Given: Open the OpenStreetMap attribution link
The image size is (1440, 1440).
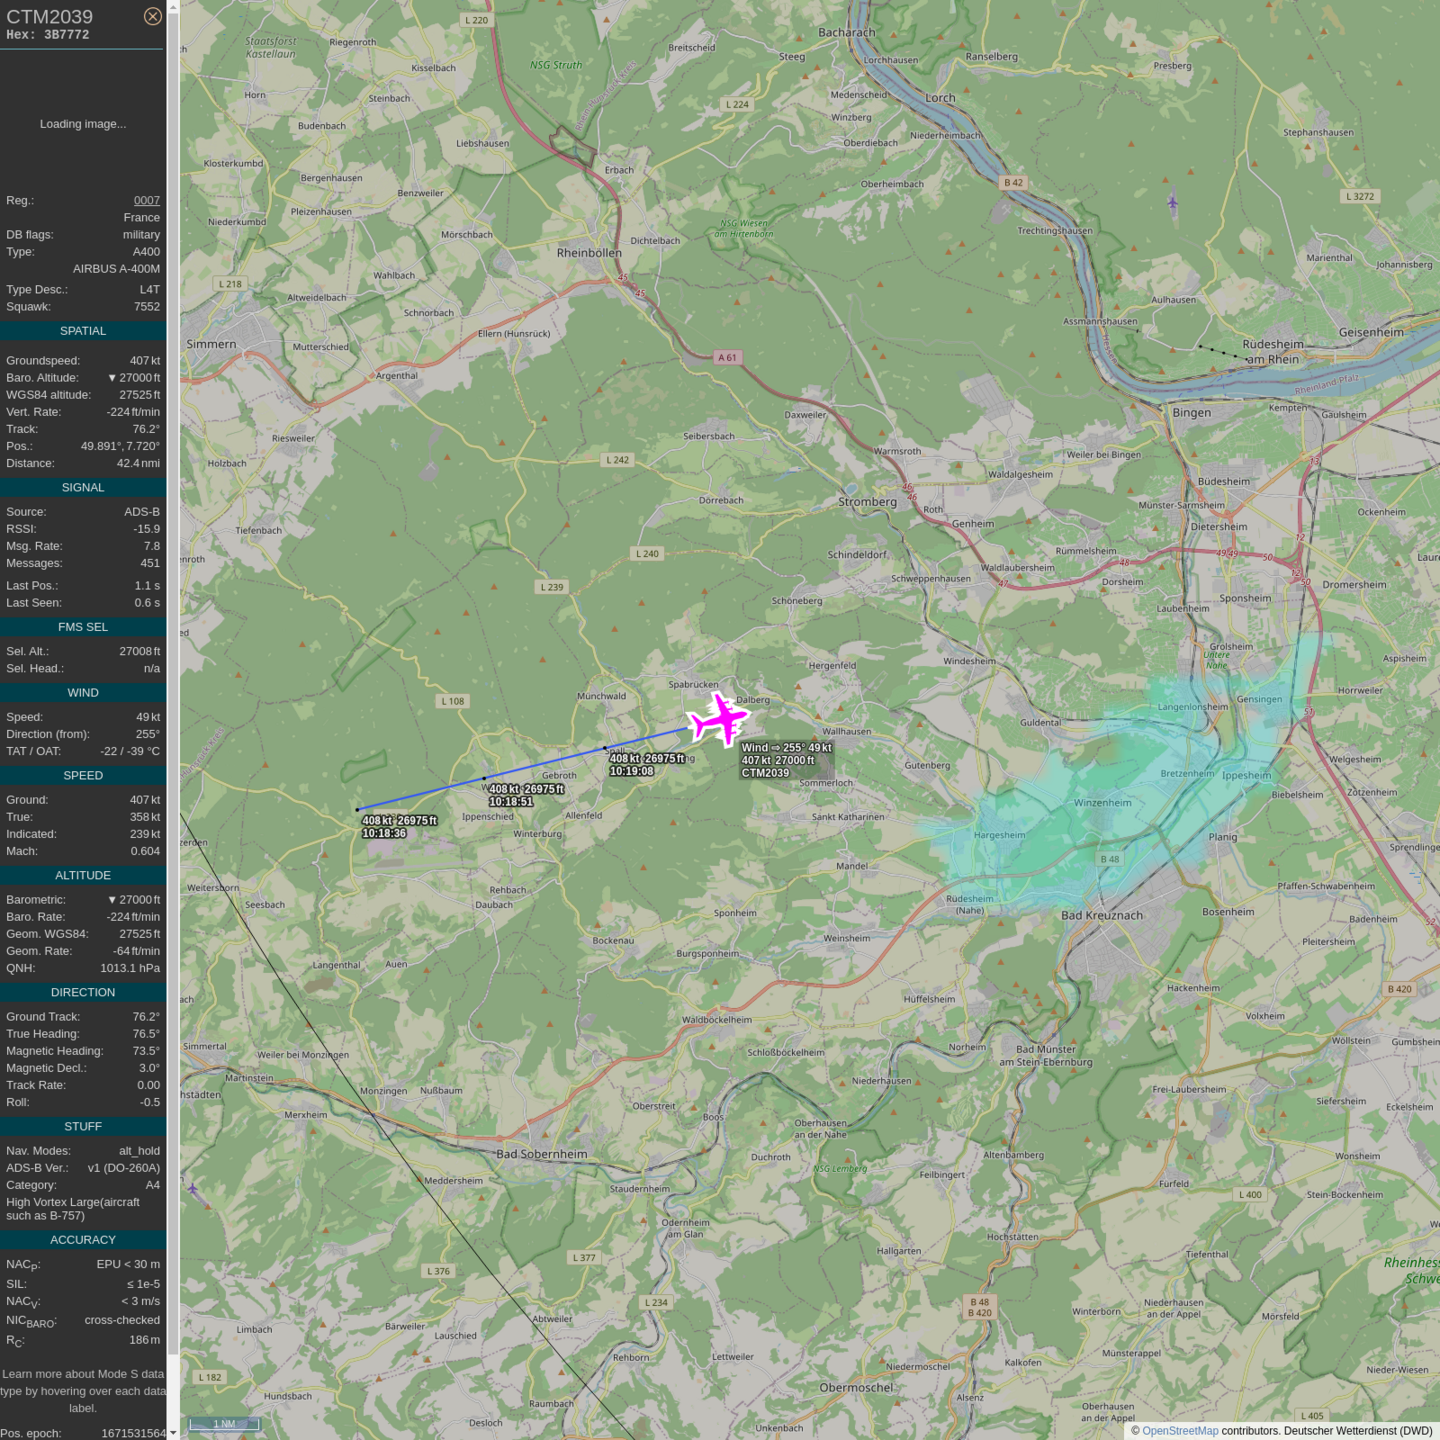Looking at the screenshot, I should point(1179,1431).
